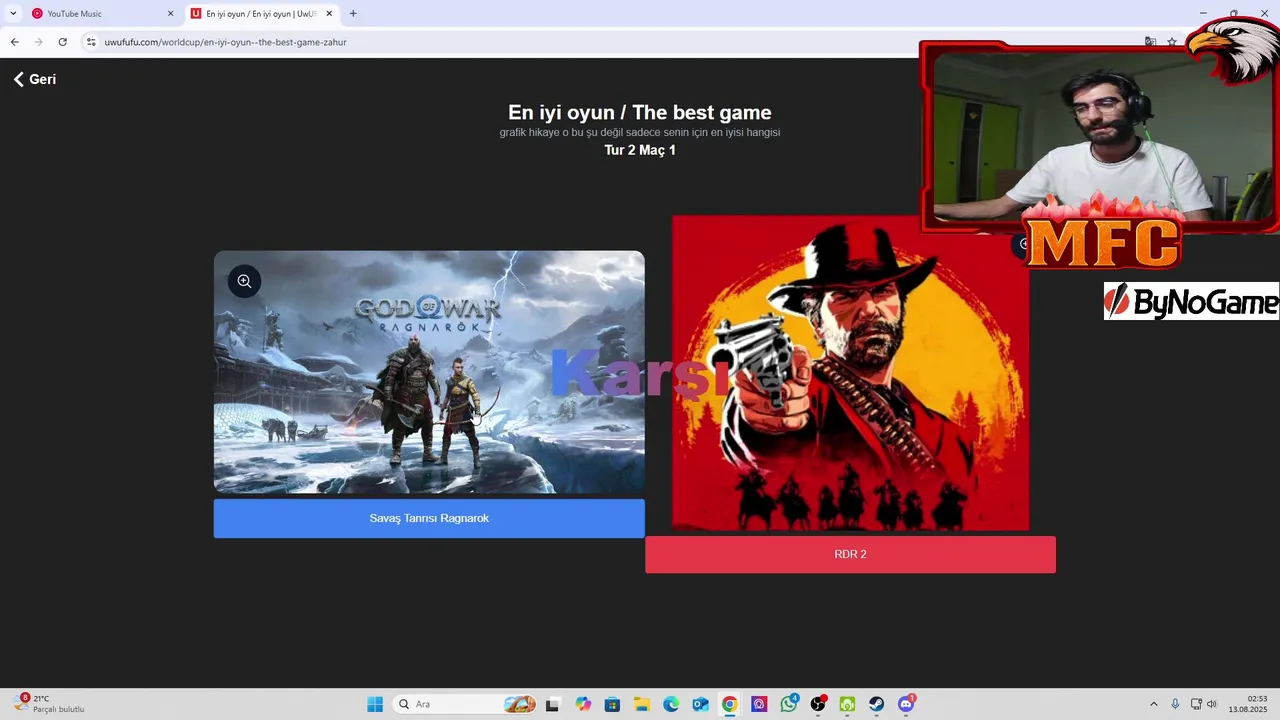Open Task View from the taskbar
Viewport: 1280px width, 720px height.
click(x=552, y=704)
